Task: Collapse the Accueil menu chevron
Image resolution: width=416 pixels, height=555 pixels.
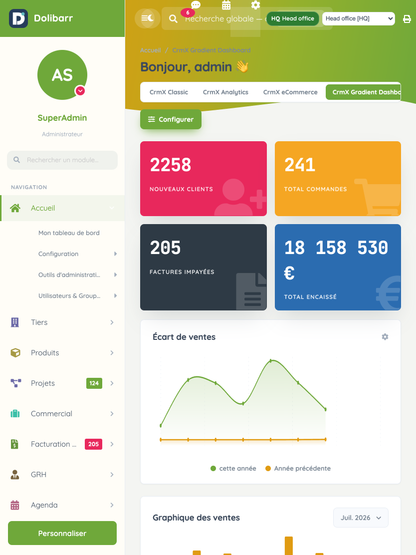Action: coord(112,208)
